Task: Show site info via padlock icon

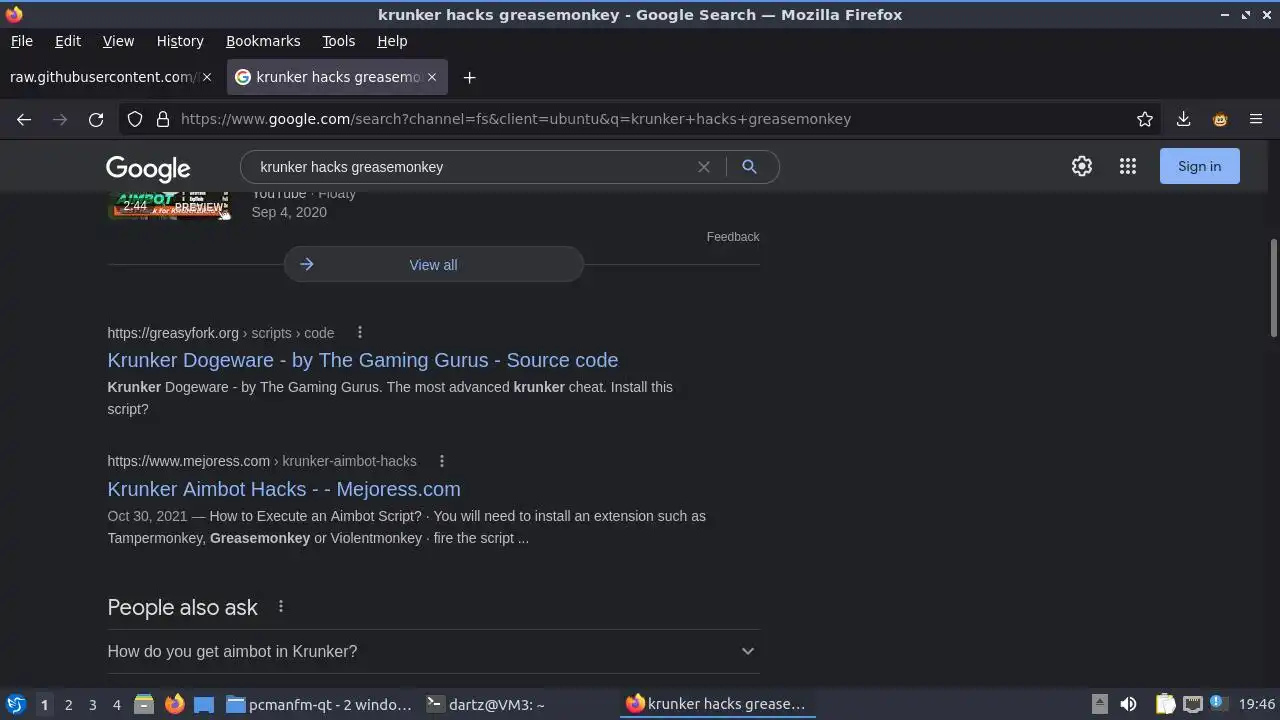Action: click(x=163, y=119)
